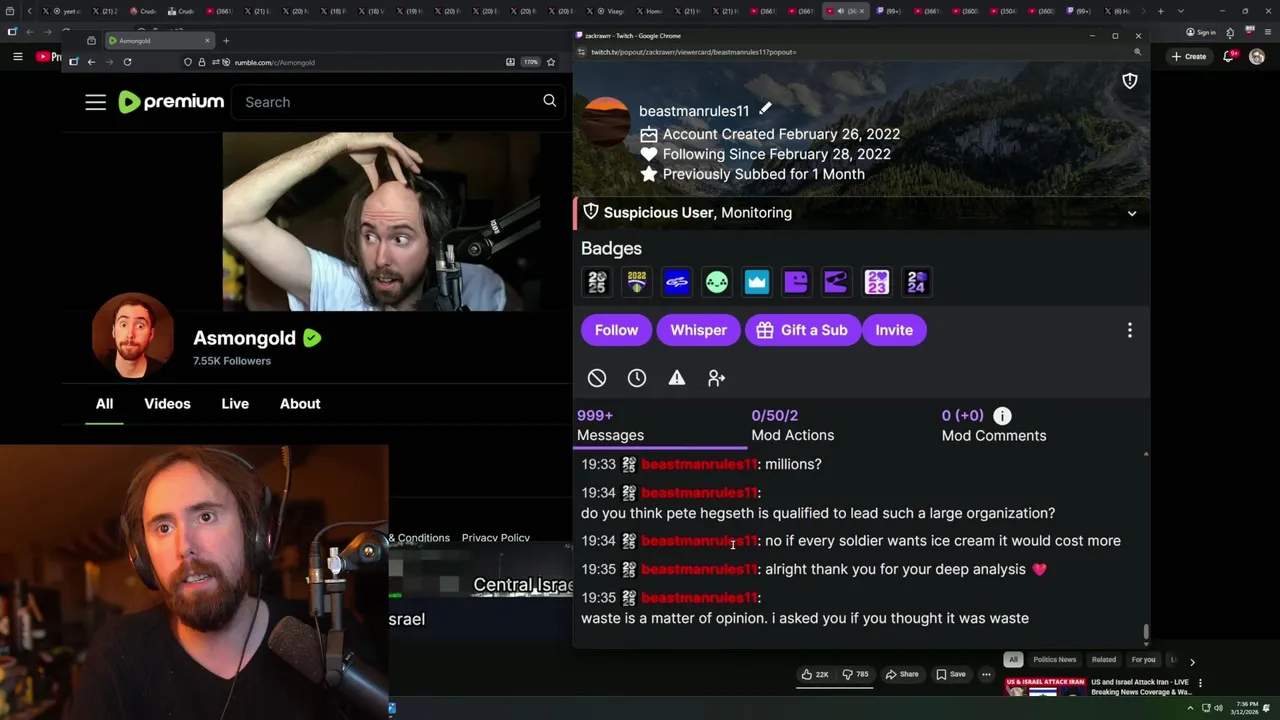Select the For you chip
The height and width of the screenshot is (720, 1280).
(1143, 660)
